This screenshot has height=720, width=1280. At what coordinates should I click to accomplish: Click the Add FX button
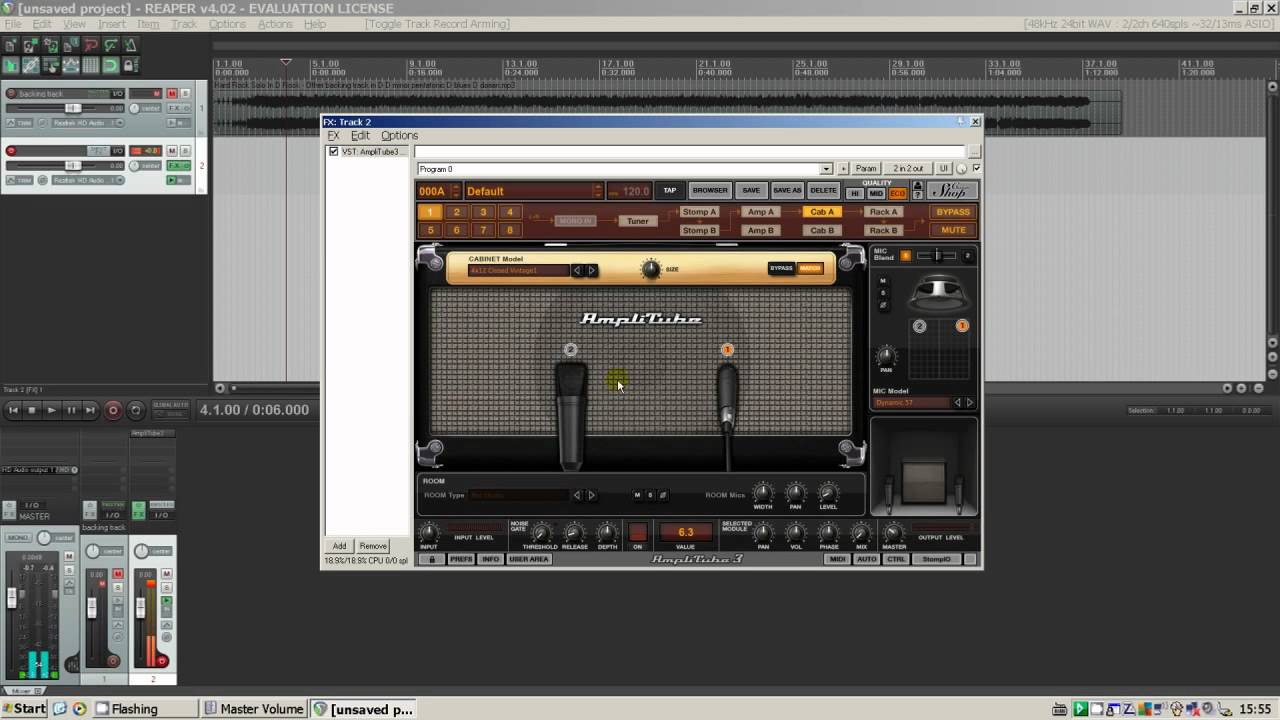click(340, 546)
